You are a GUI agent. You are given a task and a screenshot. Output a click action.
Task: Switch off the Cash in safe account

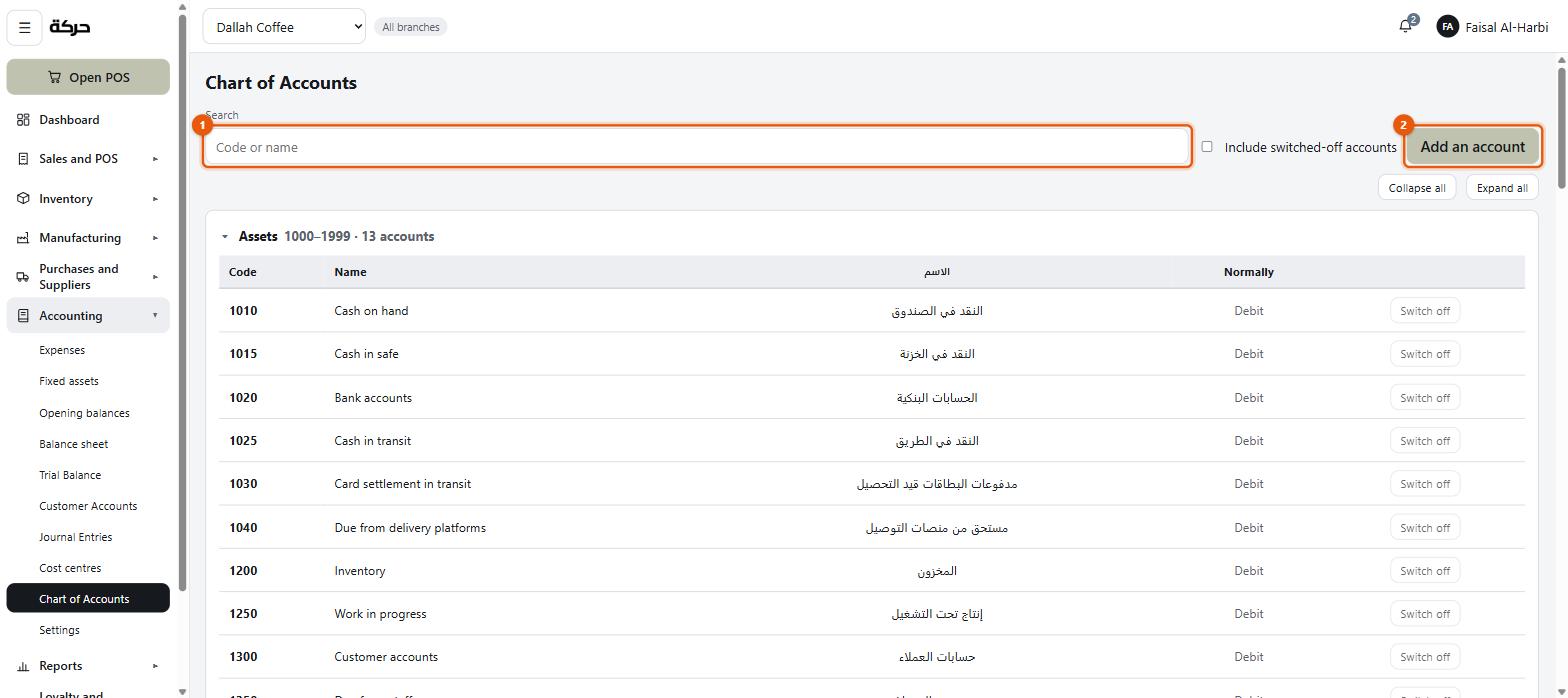(x=1424, y=354)
